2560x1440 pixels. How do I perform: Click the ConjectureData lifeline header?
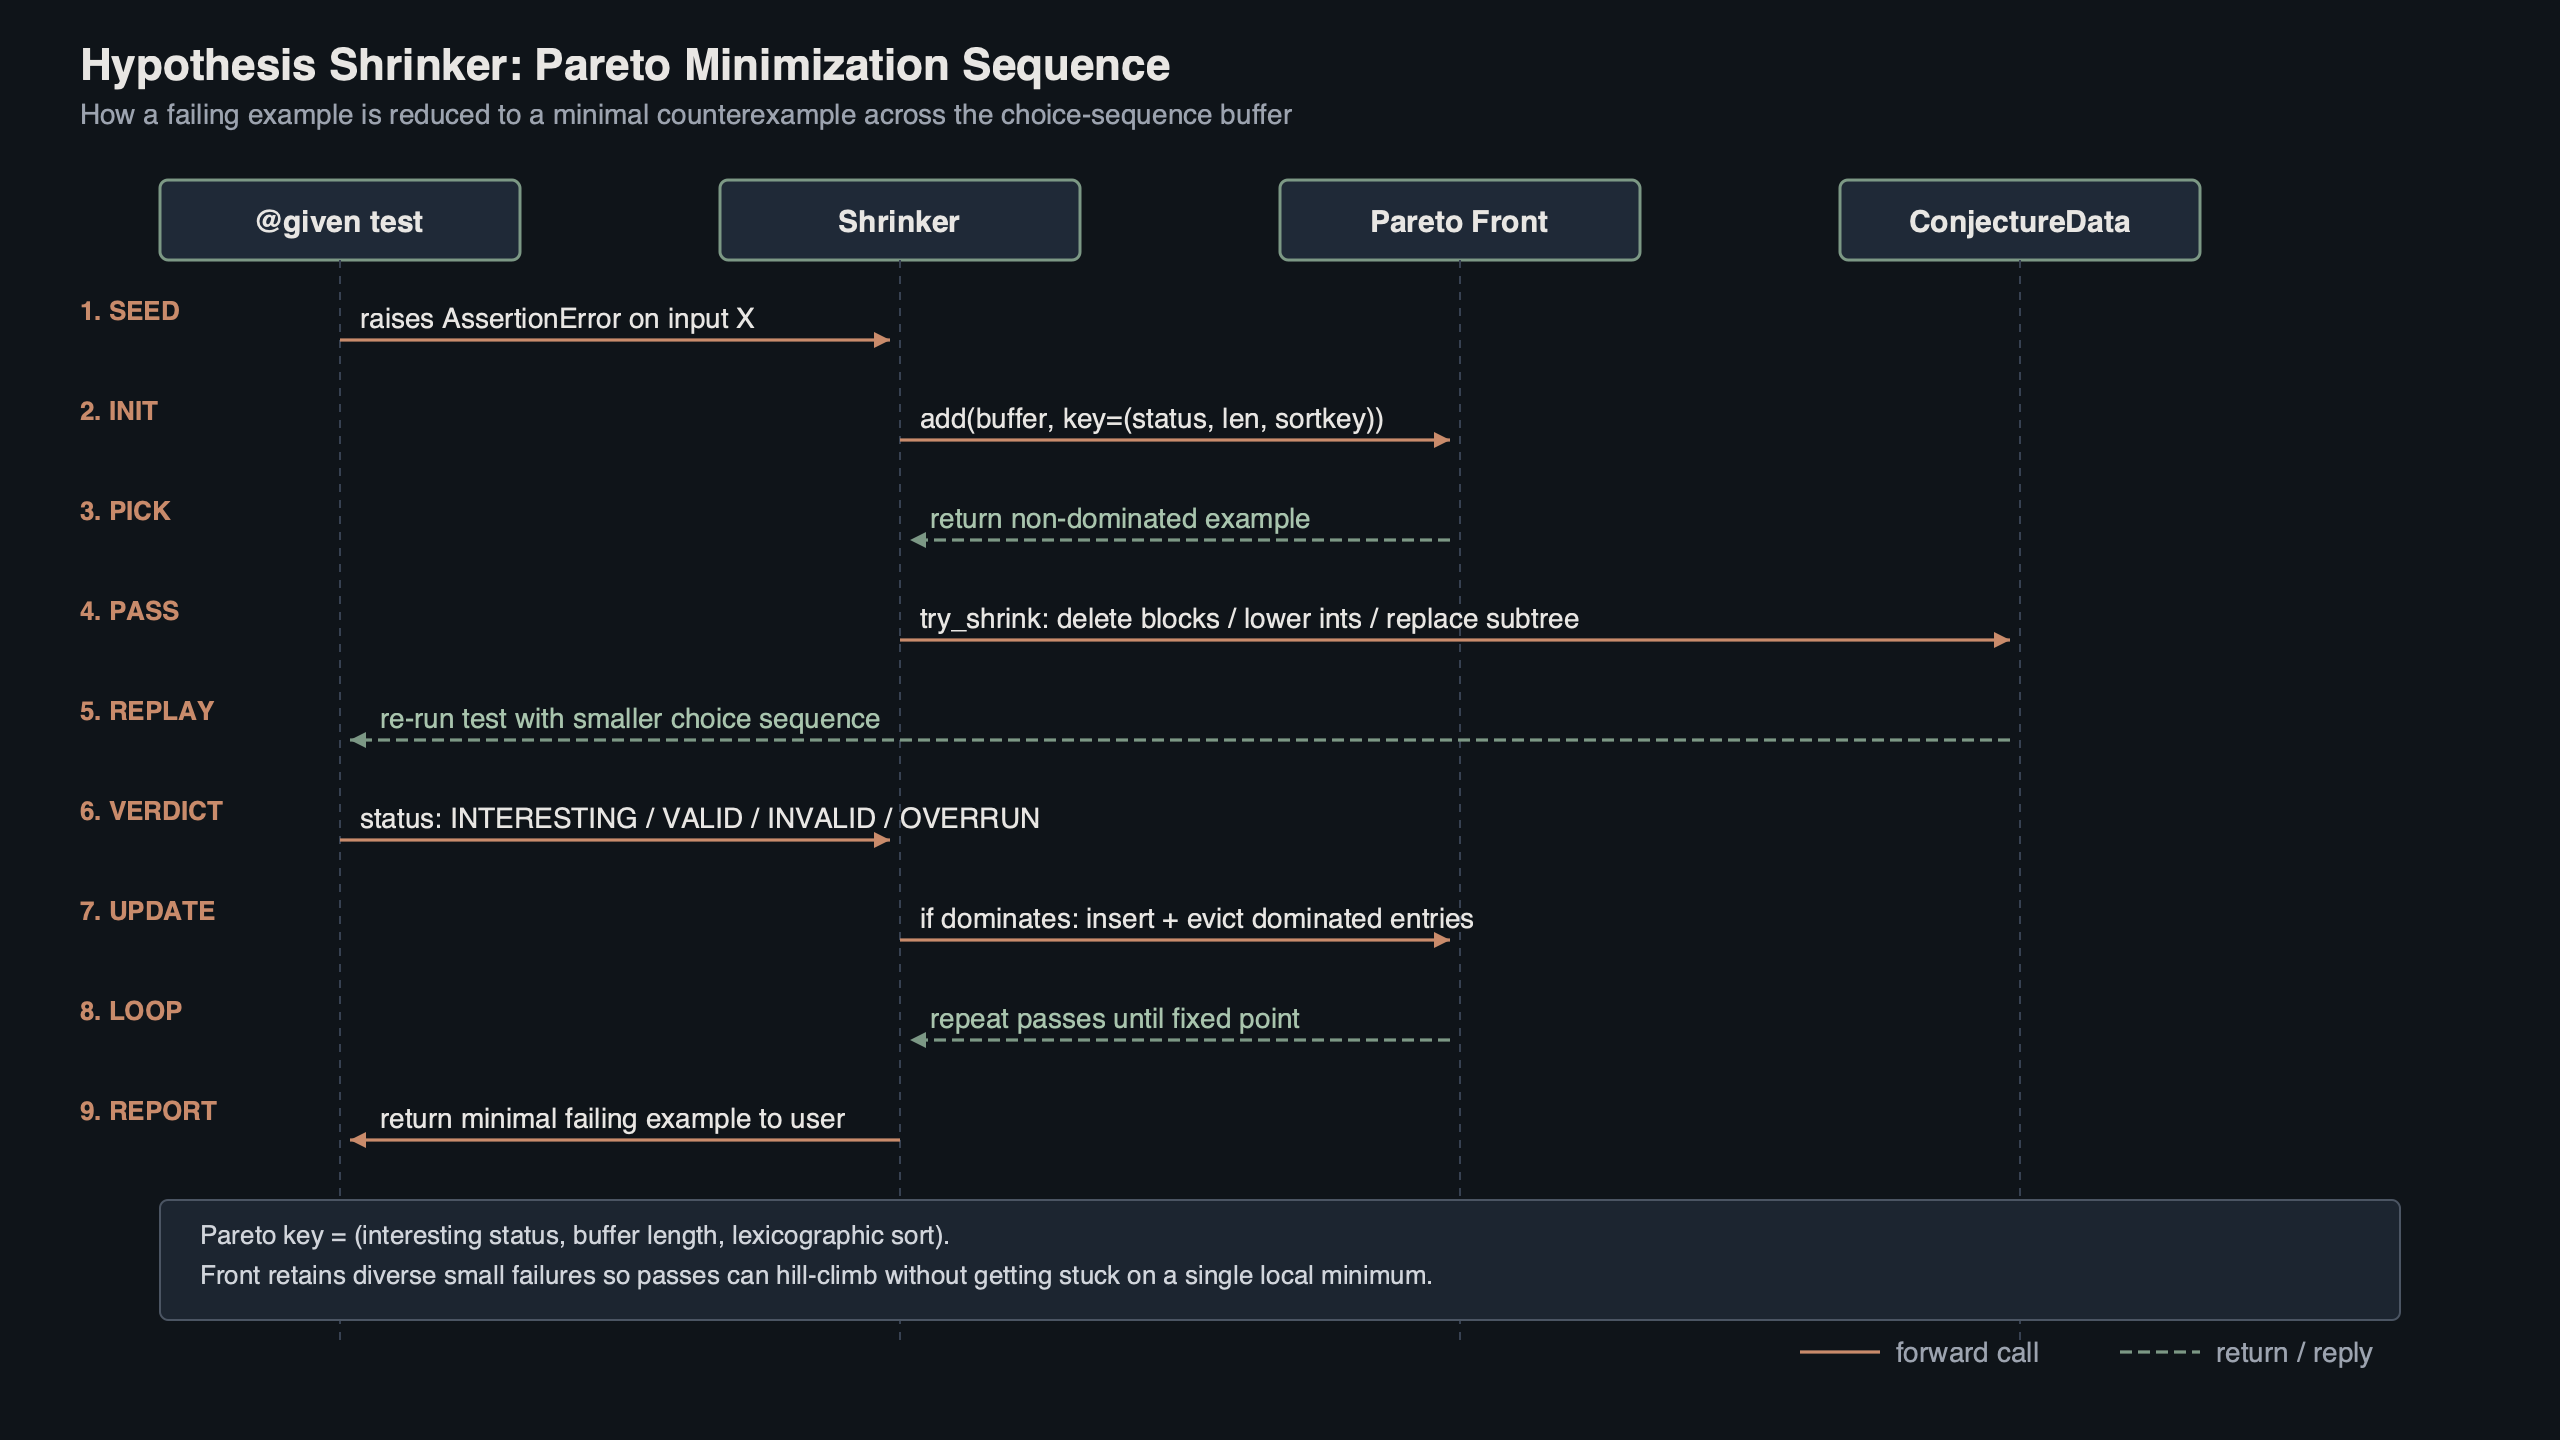coord(2018,220)
